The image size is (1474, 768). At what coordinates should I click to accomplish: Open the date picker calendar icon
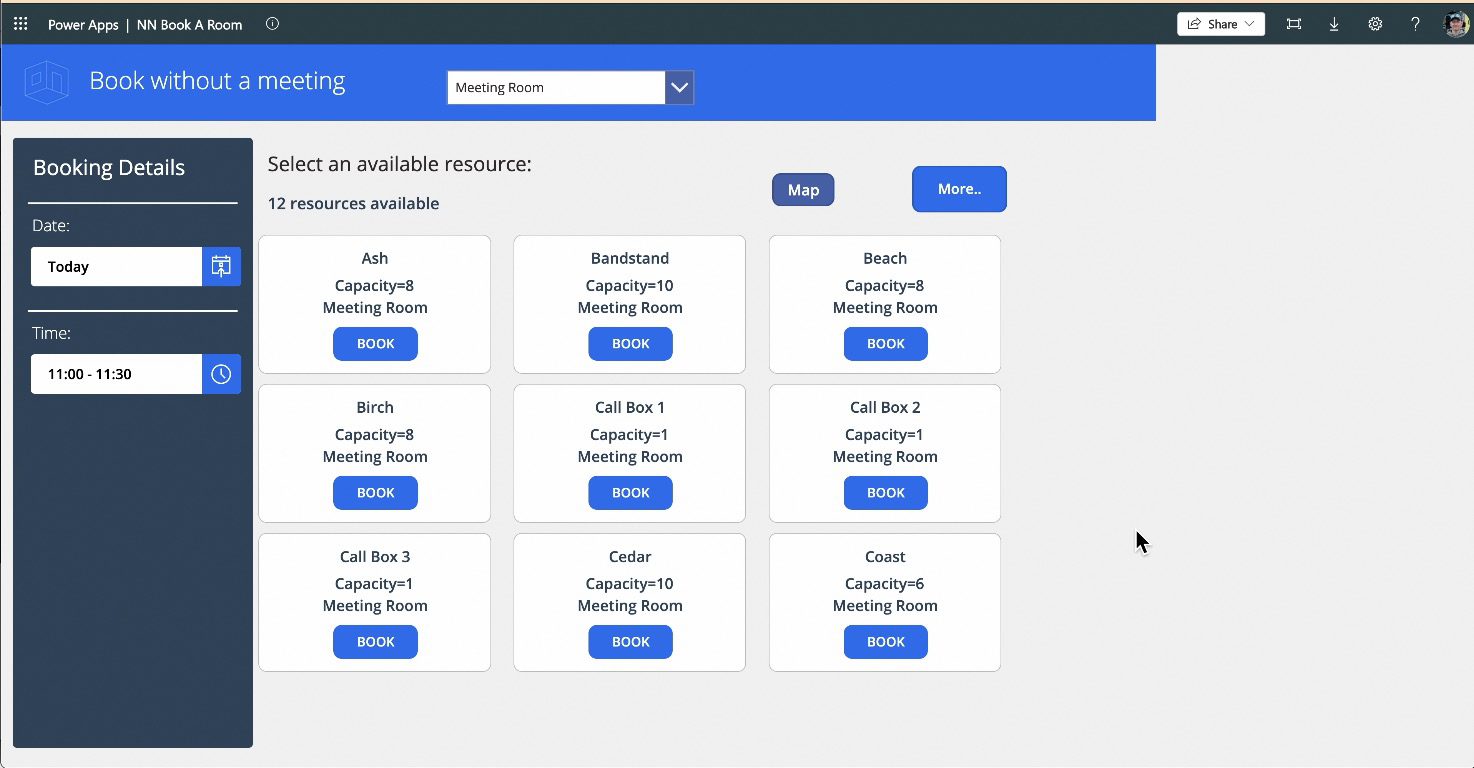(x=221, y=266)
